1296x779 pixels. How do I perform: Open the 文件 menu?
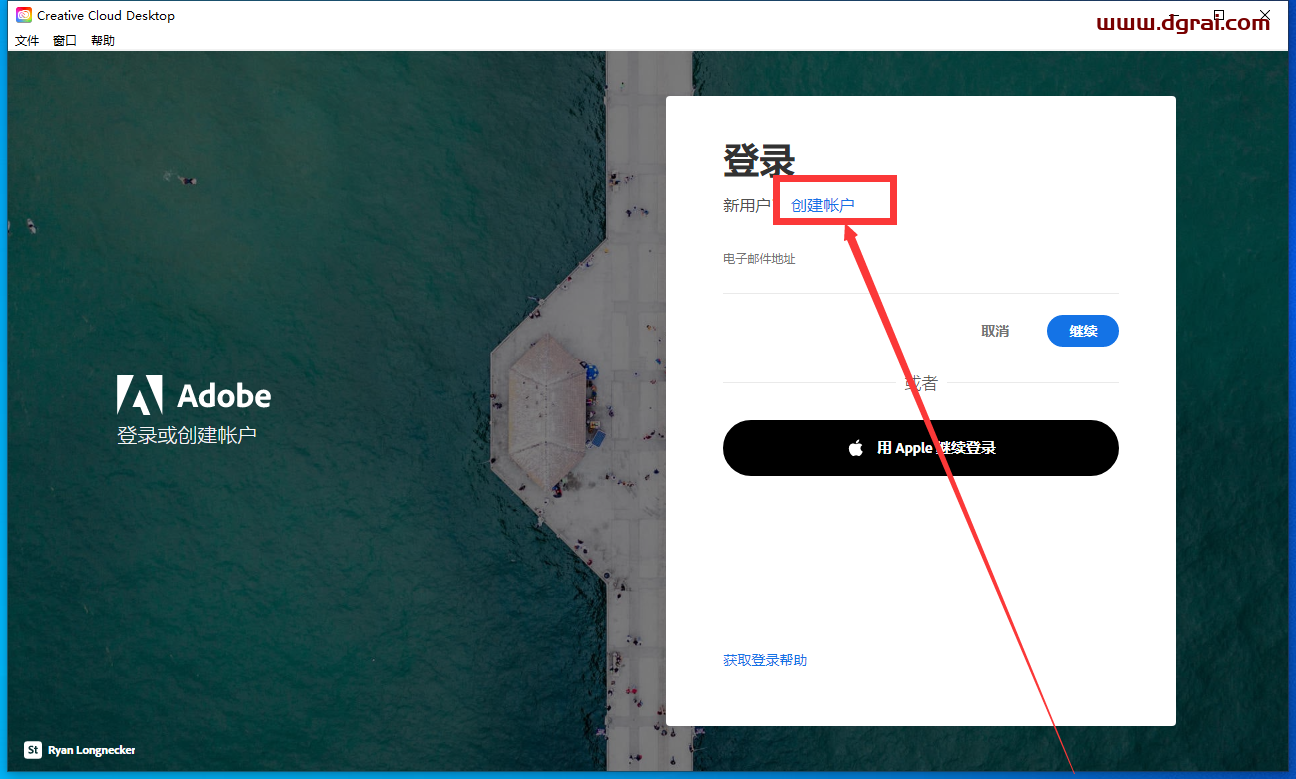pyautogui.click(x=27, y=41)
